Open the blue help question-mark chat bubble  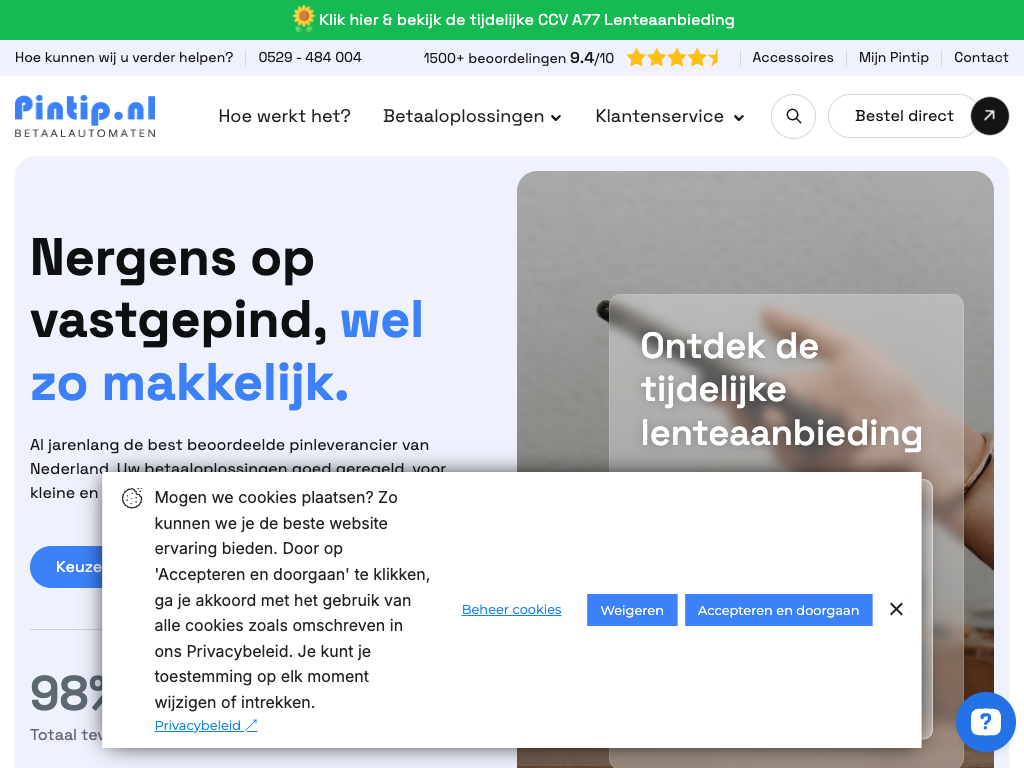(x=985, y=722)
